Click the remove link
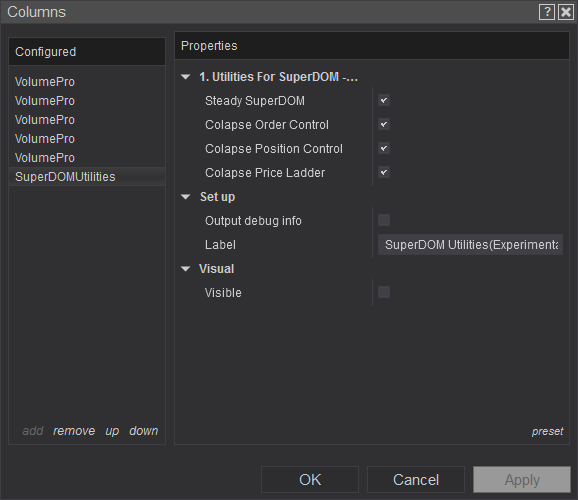The height and width of the screenshot is (500, 578). [74, 431]
